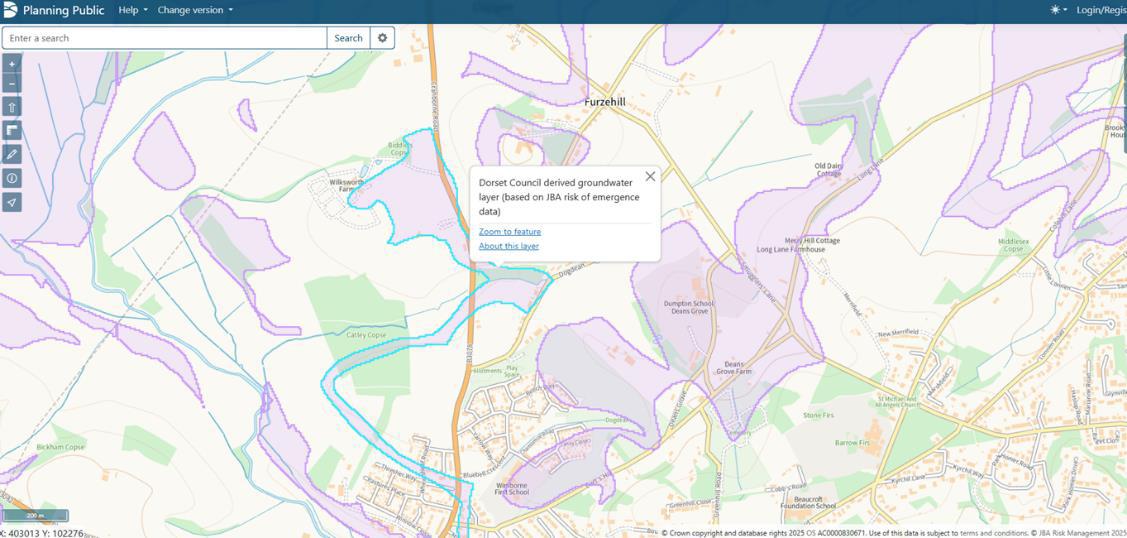
Task: Follow the Zoom to feature link
Action: tap(510, 231)
